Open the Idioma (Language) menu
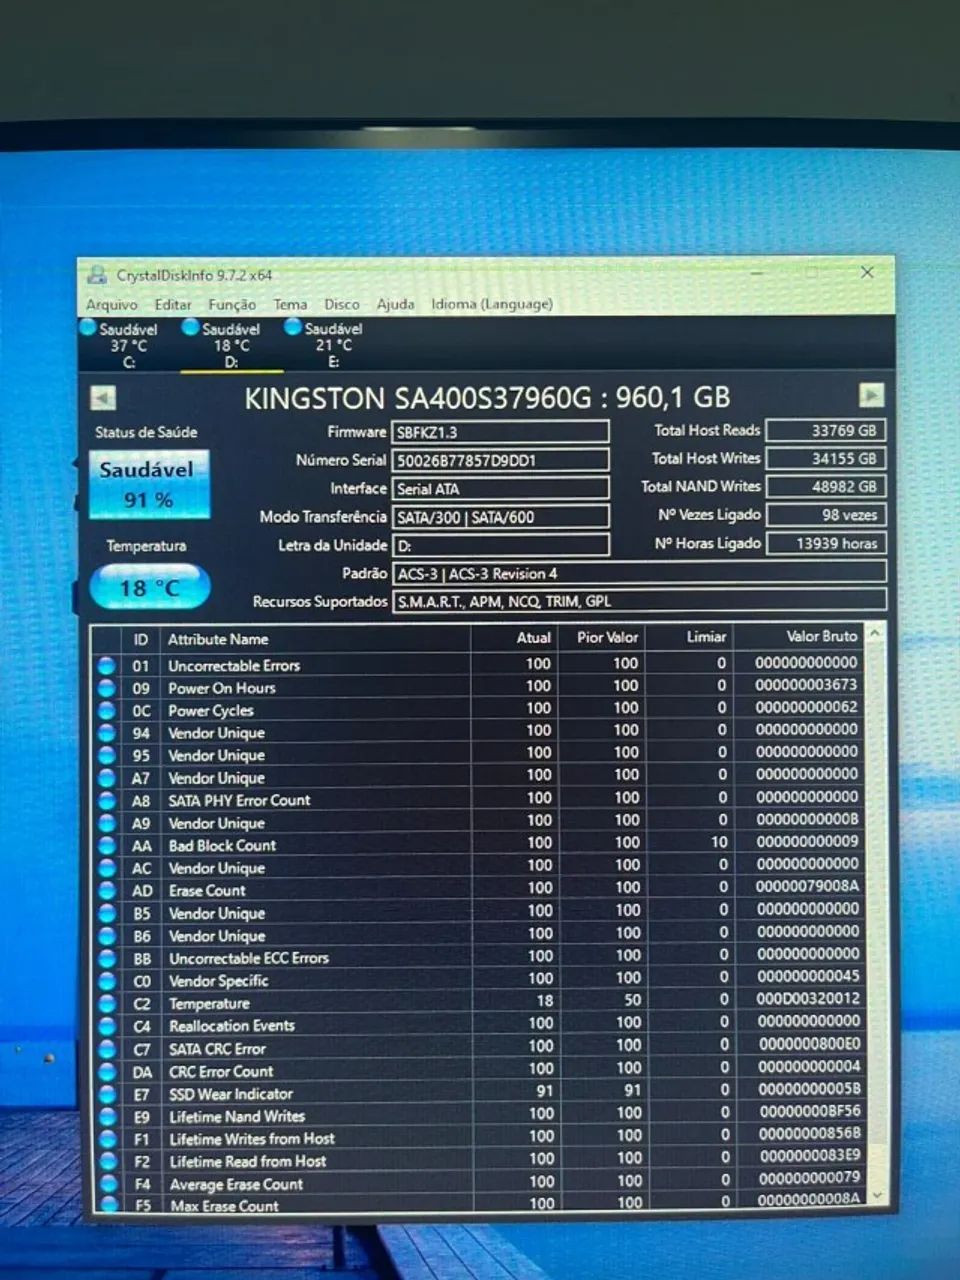This screenshot has width=960, height=1280. tap(492, 304)
